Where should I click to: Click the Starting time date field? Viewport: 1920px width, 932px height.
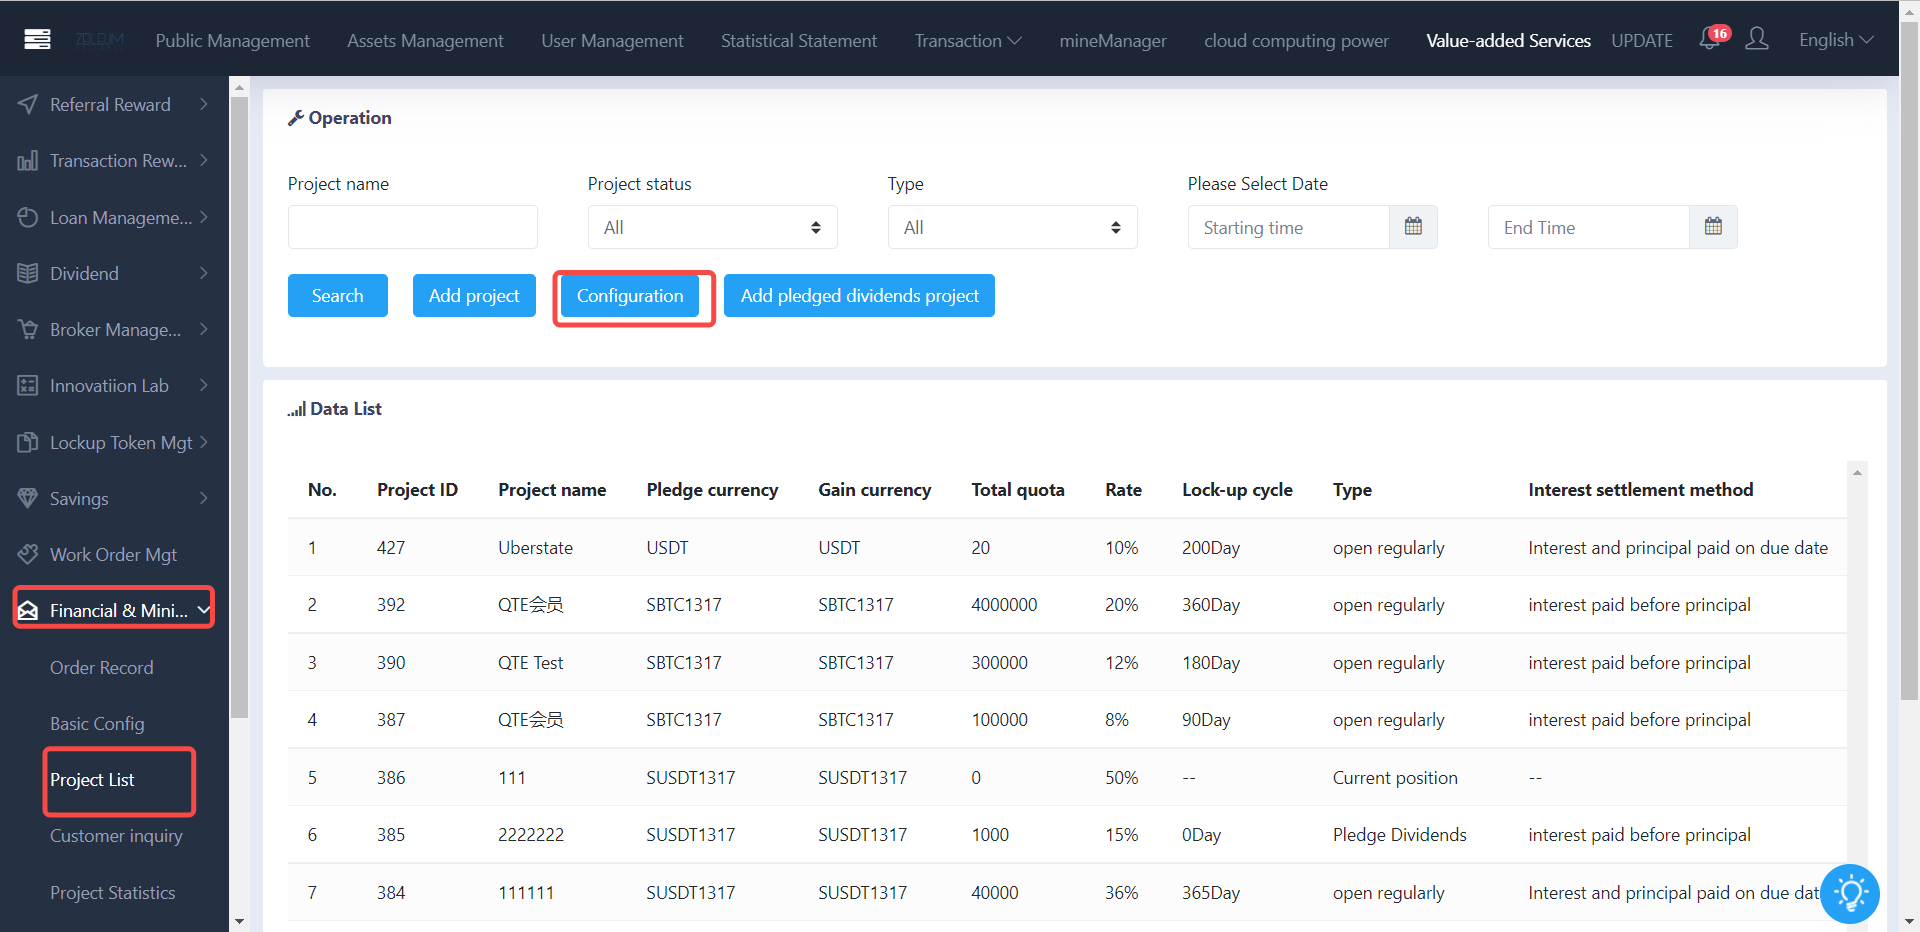pos(1288,227)
